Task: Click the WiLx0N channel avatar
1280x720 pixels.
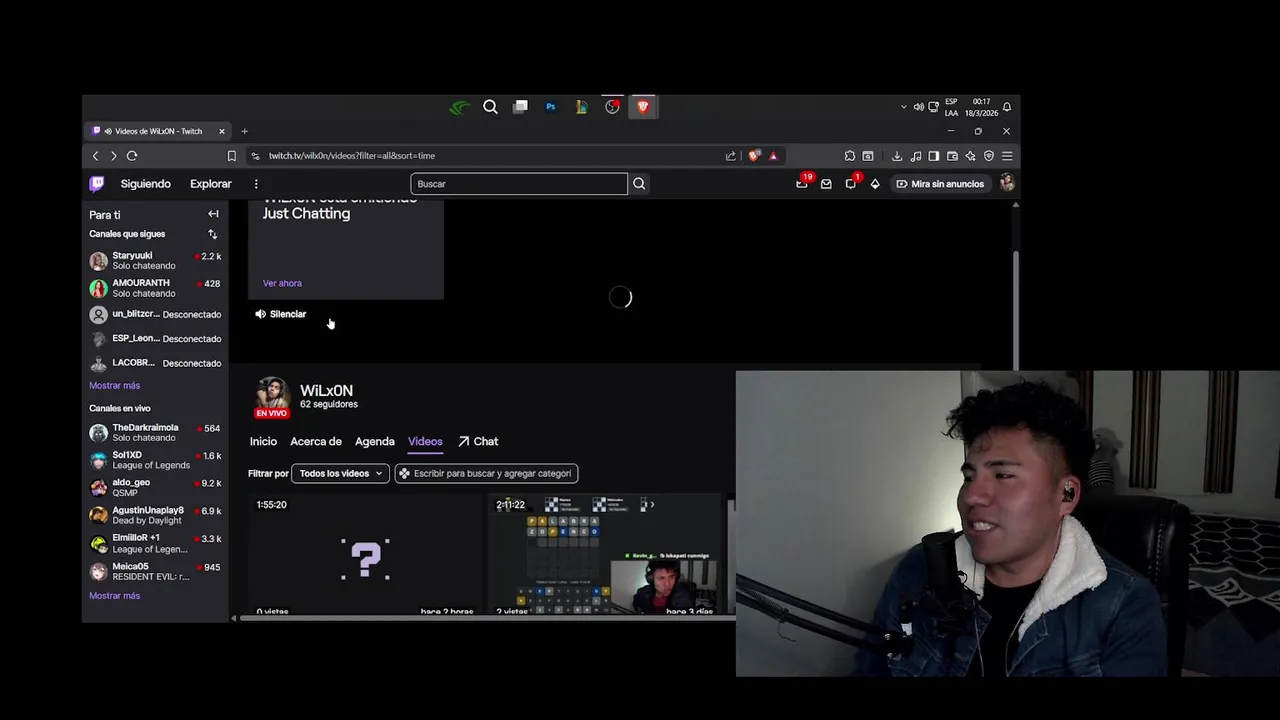Action: [272, 396]
